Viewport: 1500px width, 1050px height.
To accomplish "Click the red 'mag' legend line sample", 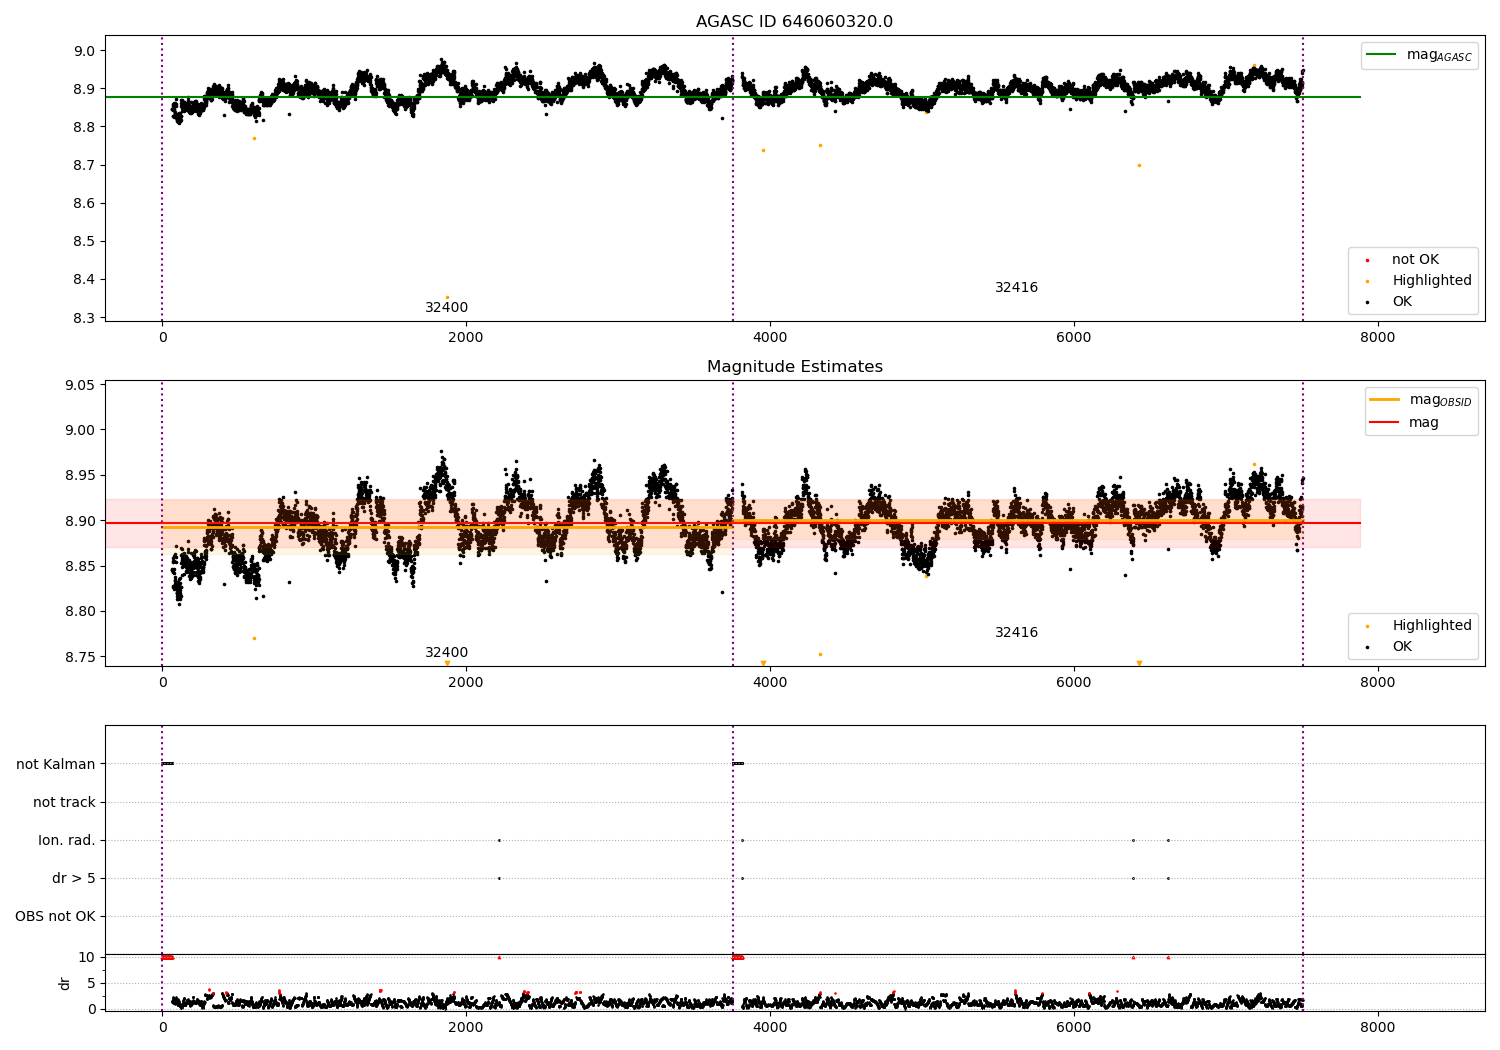I will pos(1385,422).
